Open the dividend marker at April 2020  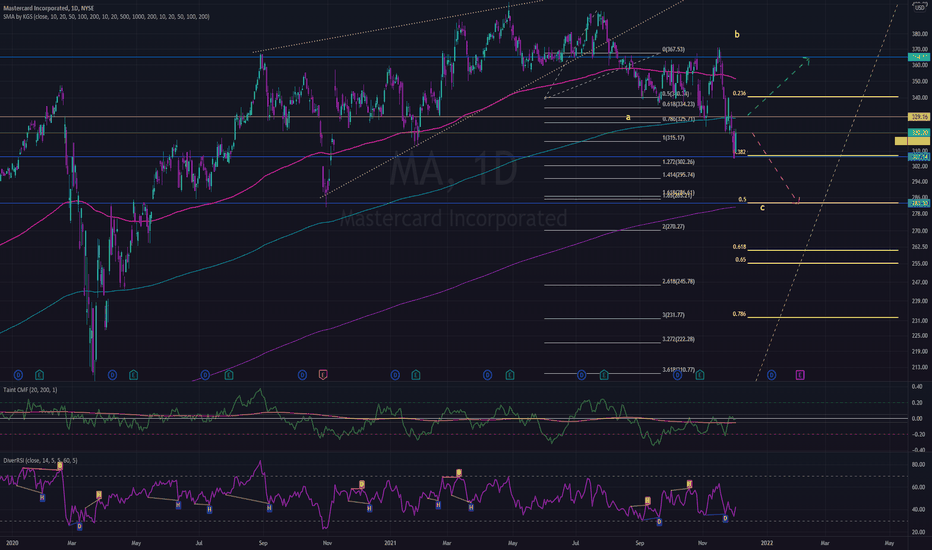click(x=112, y=375)
